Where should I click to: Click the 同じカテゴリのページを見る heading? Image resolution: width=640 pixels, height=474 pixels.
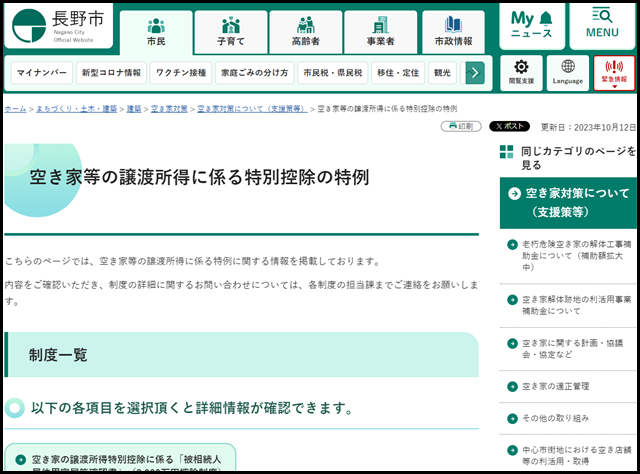coord(578,158)
